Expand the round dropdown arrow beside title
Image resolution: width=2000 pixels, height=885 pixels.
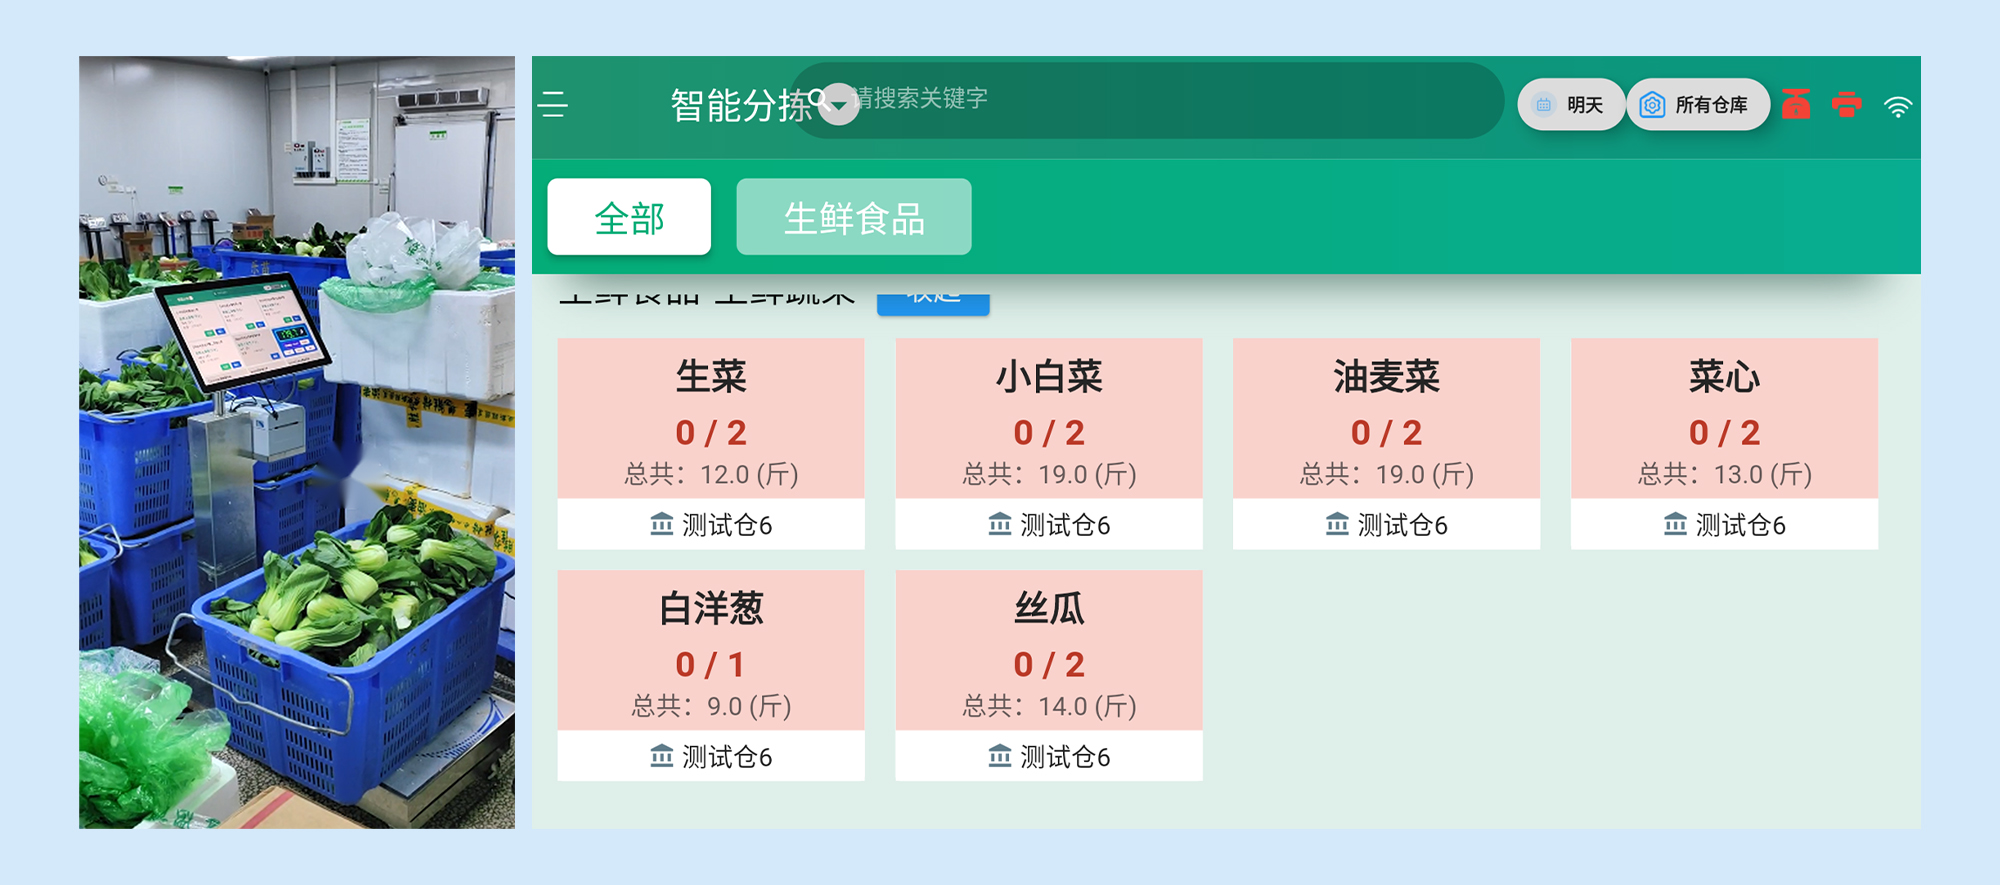[x=840, y=106]
